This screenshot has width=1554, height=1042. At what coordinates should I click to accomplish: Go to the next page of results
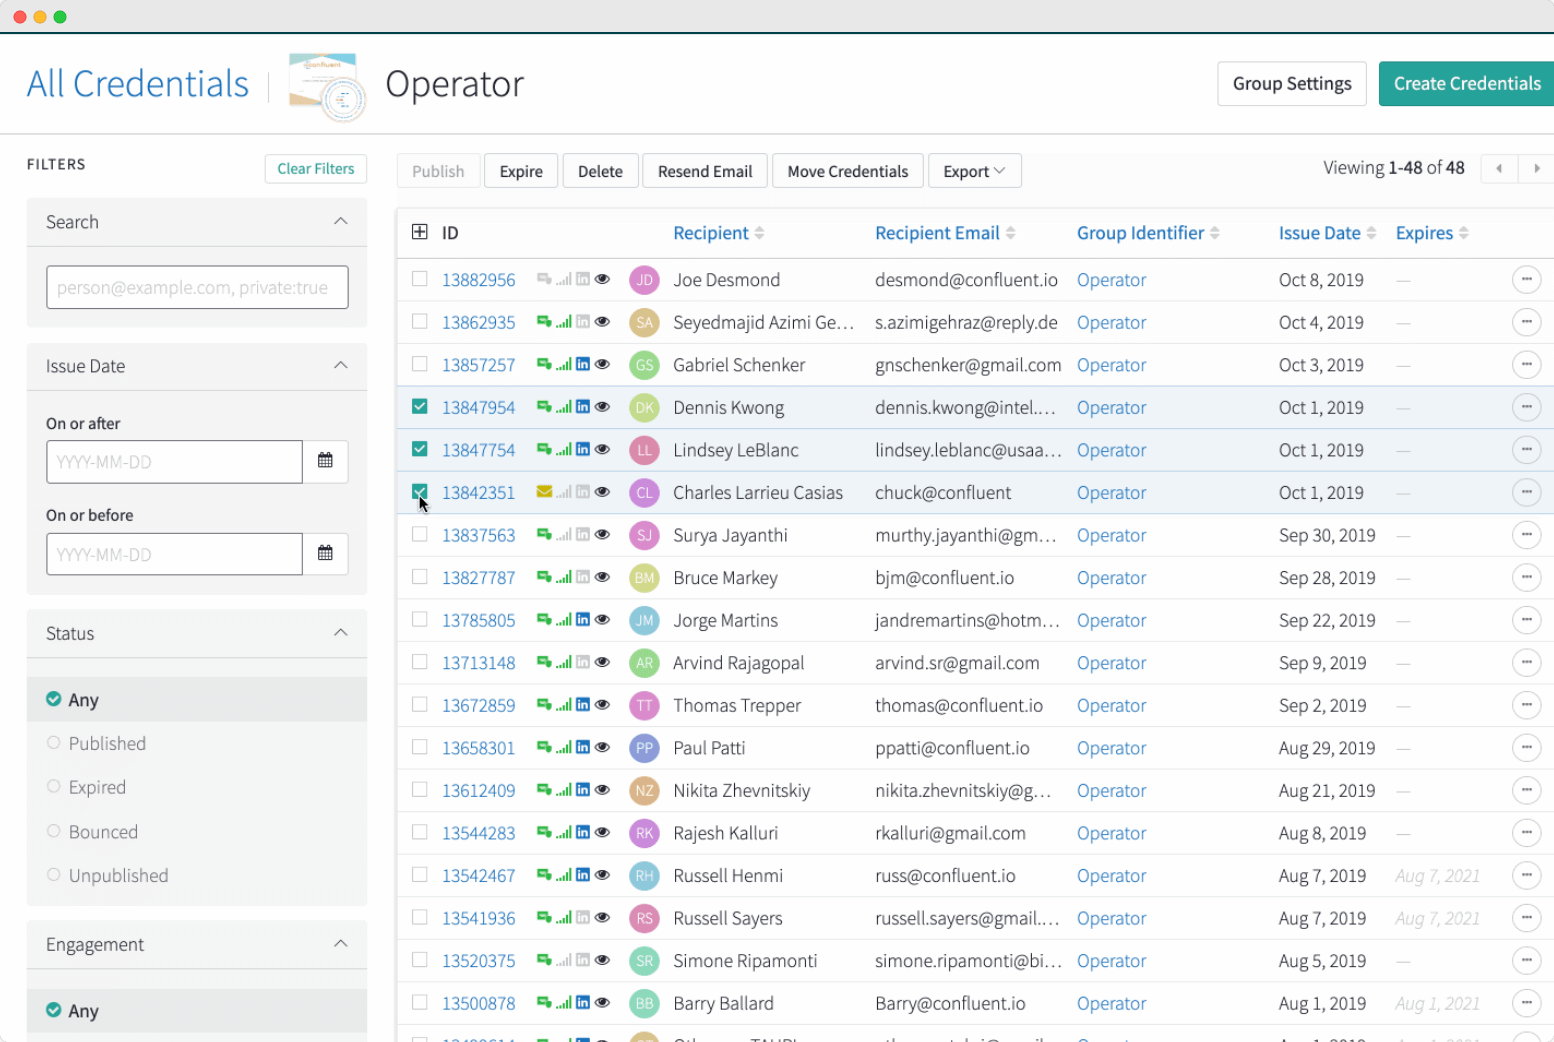[1536, 169]
